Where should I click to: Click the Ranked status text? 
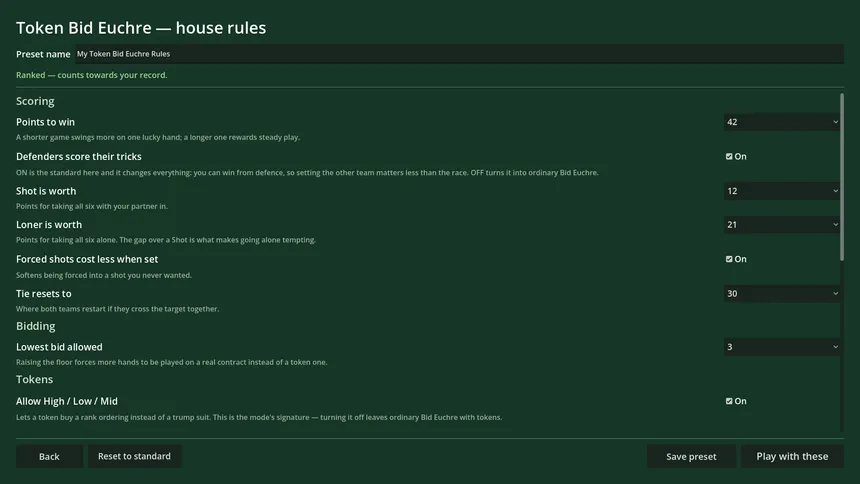point(92,75)
